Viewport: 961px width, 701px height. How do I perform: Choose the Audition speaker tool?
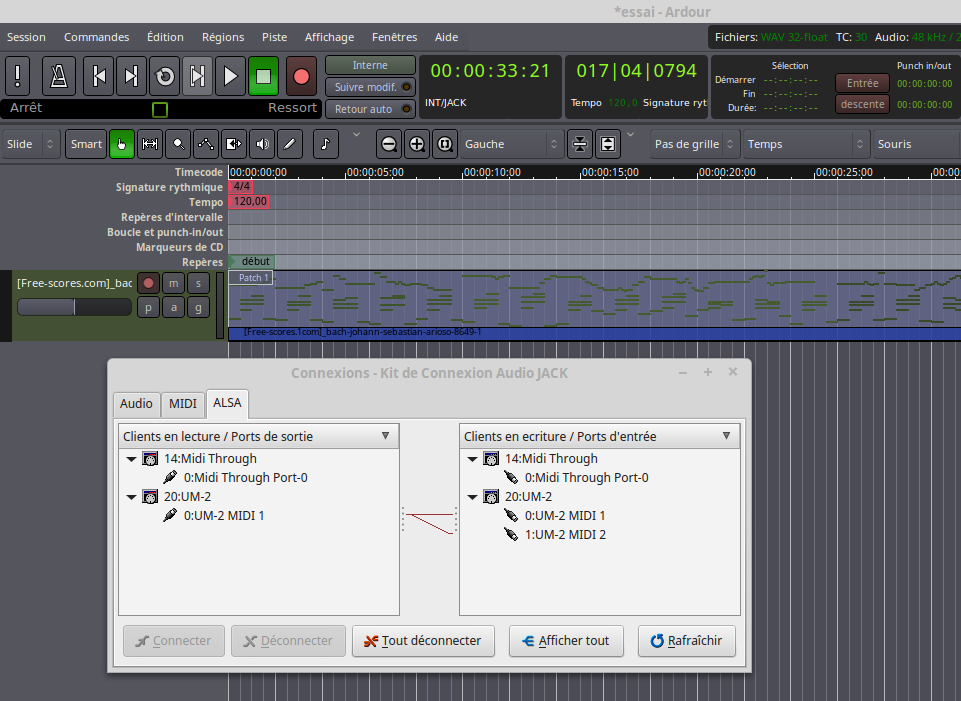262,144
